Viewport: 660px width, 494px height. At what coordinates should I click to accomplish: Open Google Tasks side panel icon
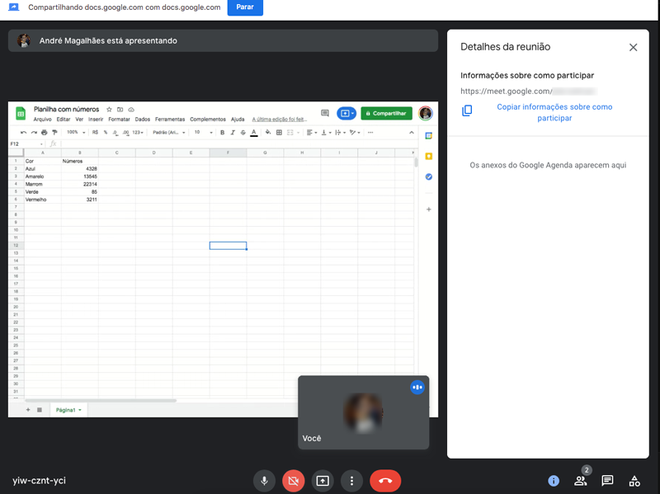pyautogui.click(x=428, y=177)
